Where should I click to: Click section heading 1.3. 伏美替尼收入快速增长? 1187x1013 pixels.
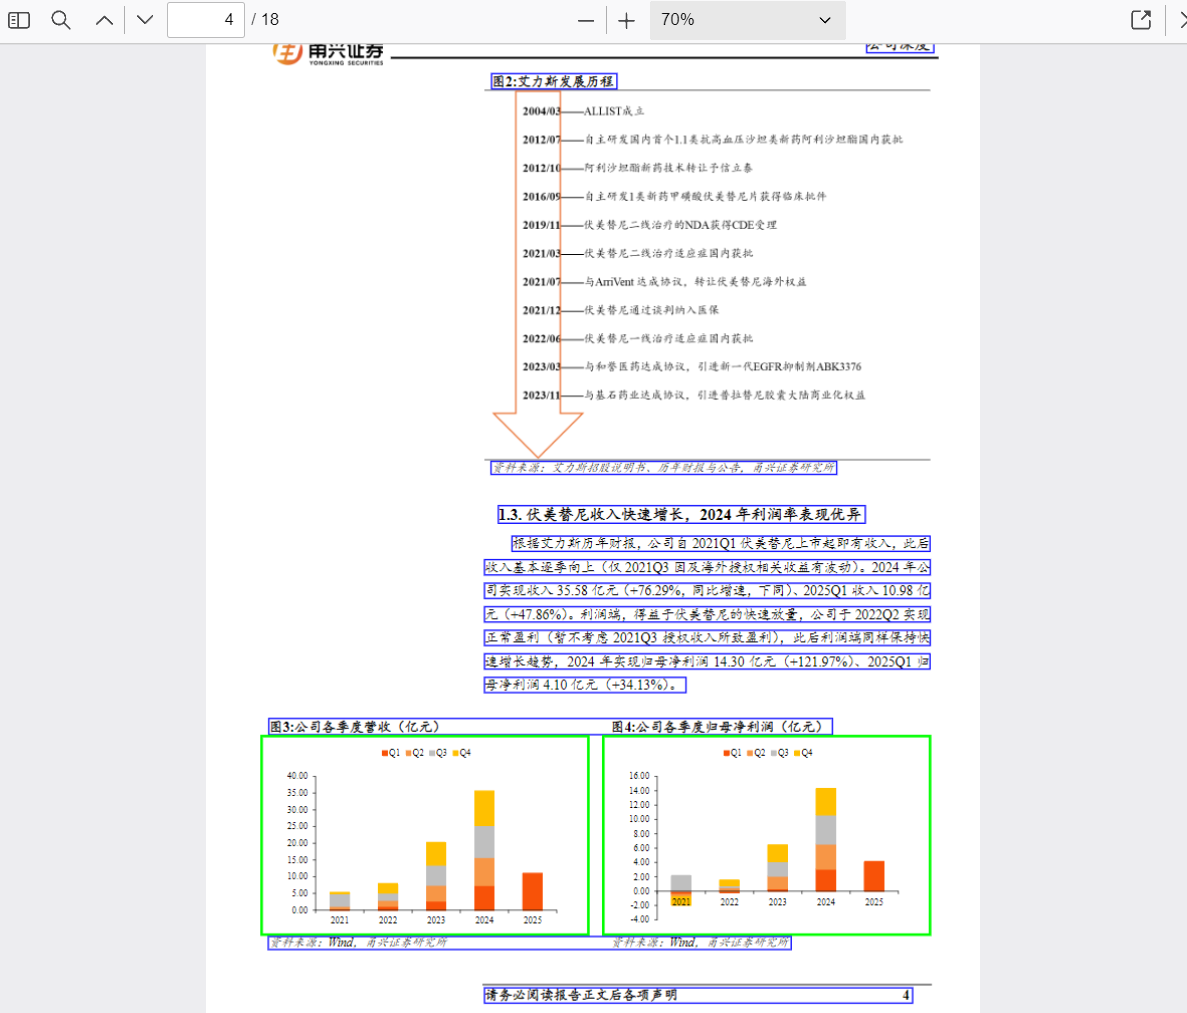click(x=681, y=515)
